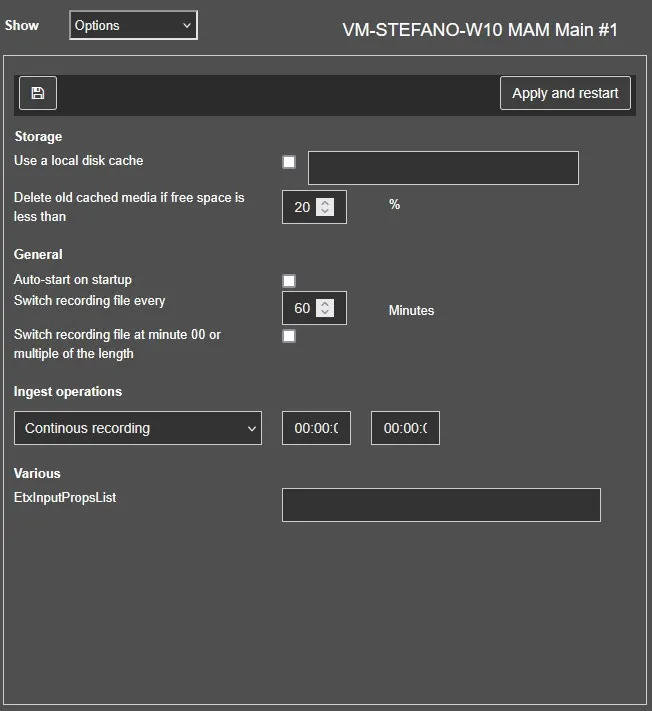Click the local disk cache path field
The image size is (652, 711).
(443, 168)
